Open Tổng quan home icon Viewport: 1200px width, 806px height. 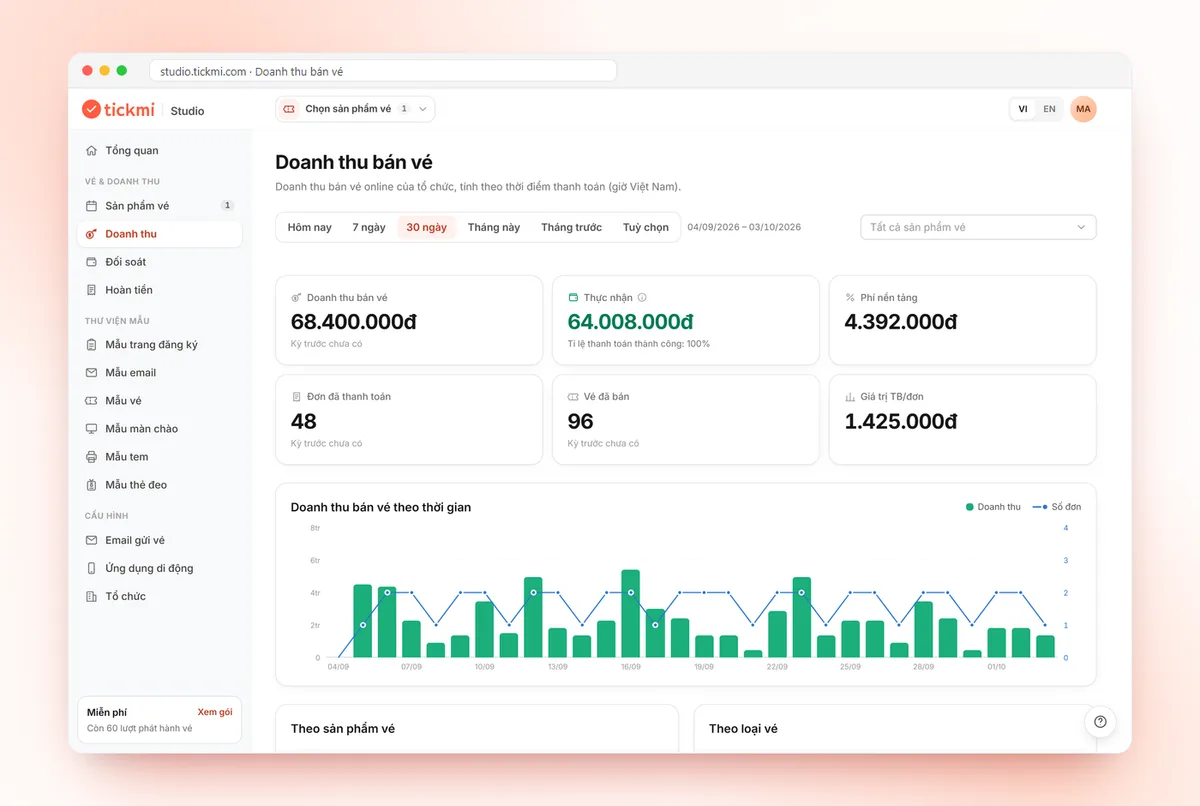pyautogui.click(x=92, y=151)
